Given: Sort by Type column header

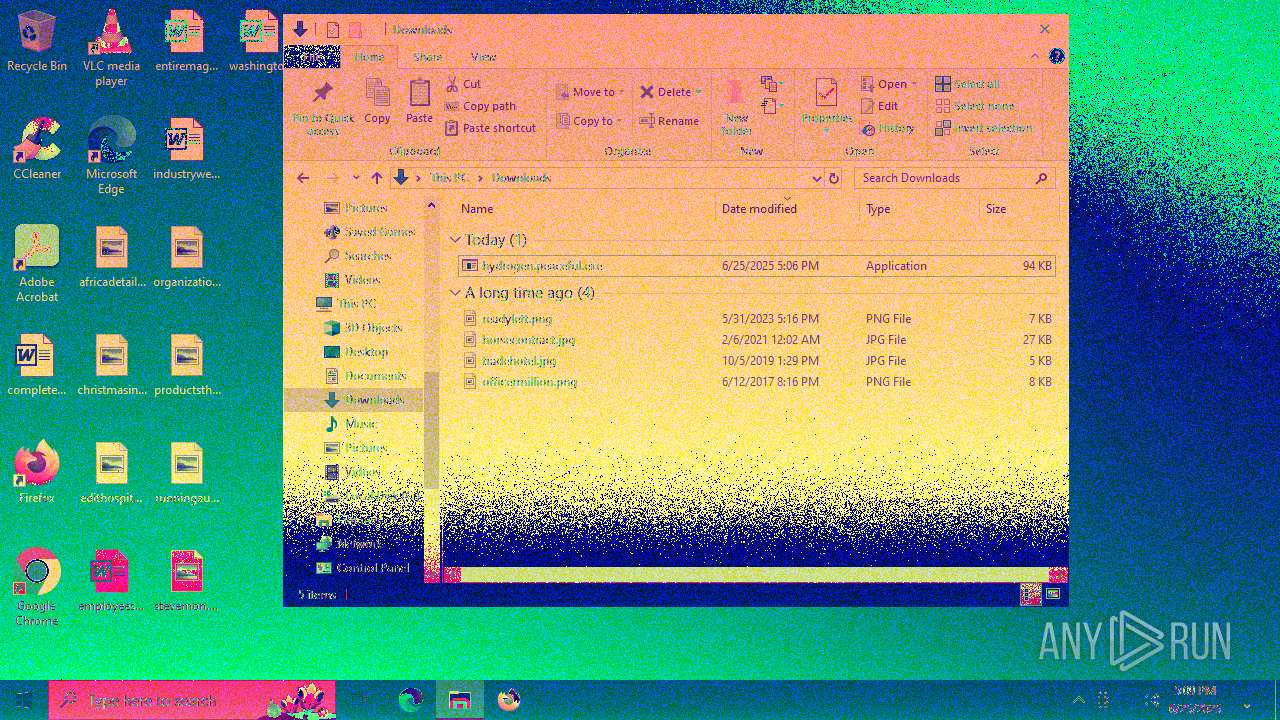Looking at the screenshot, I should (x=920, y=209).
